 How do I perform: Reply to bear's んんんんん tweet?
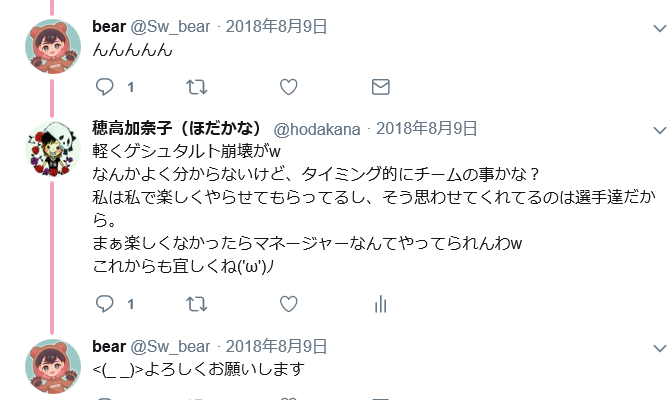point(104,87)
